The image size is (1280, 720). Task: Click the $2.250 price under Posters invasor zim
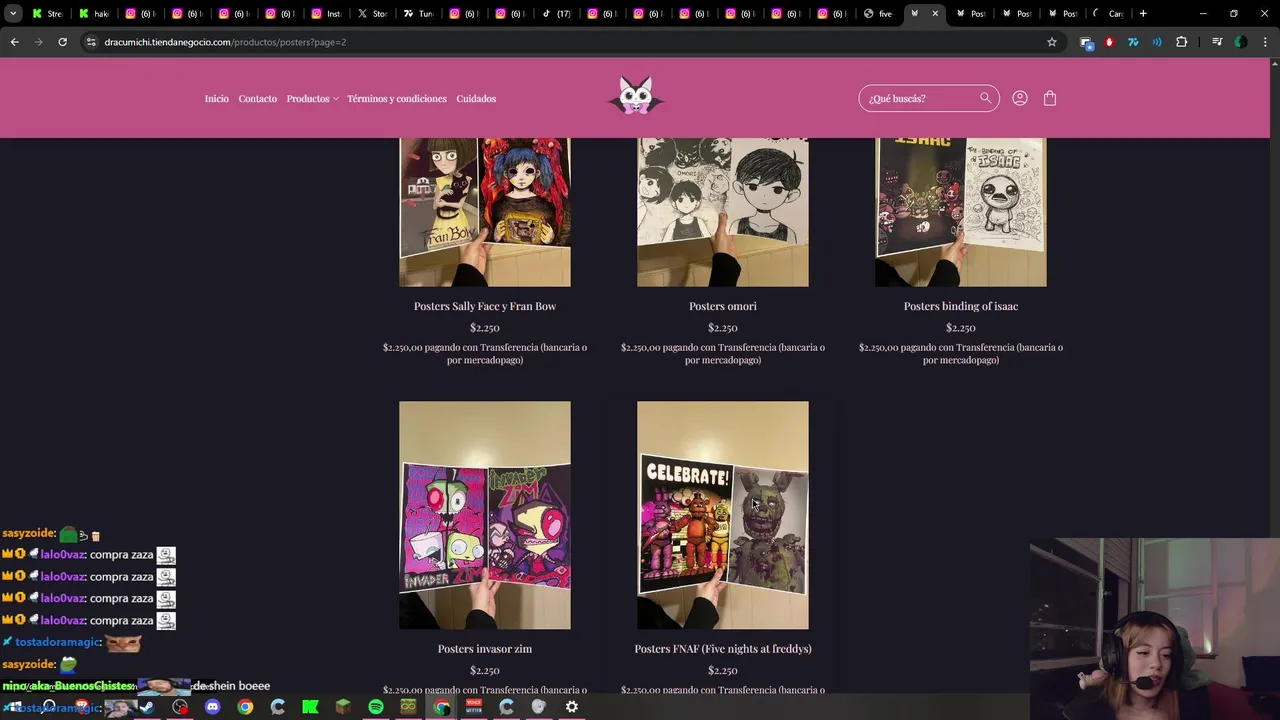pos(485,671)
